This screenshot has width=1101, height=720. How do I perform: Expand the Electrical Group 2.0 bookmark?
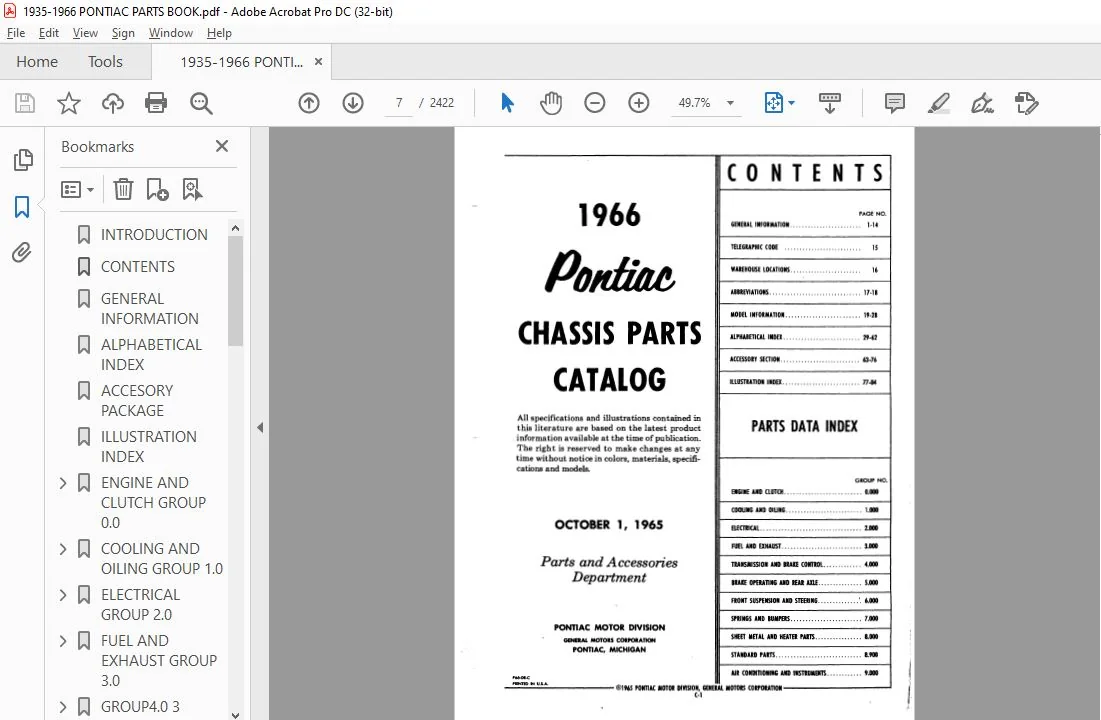62,595
